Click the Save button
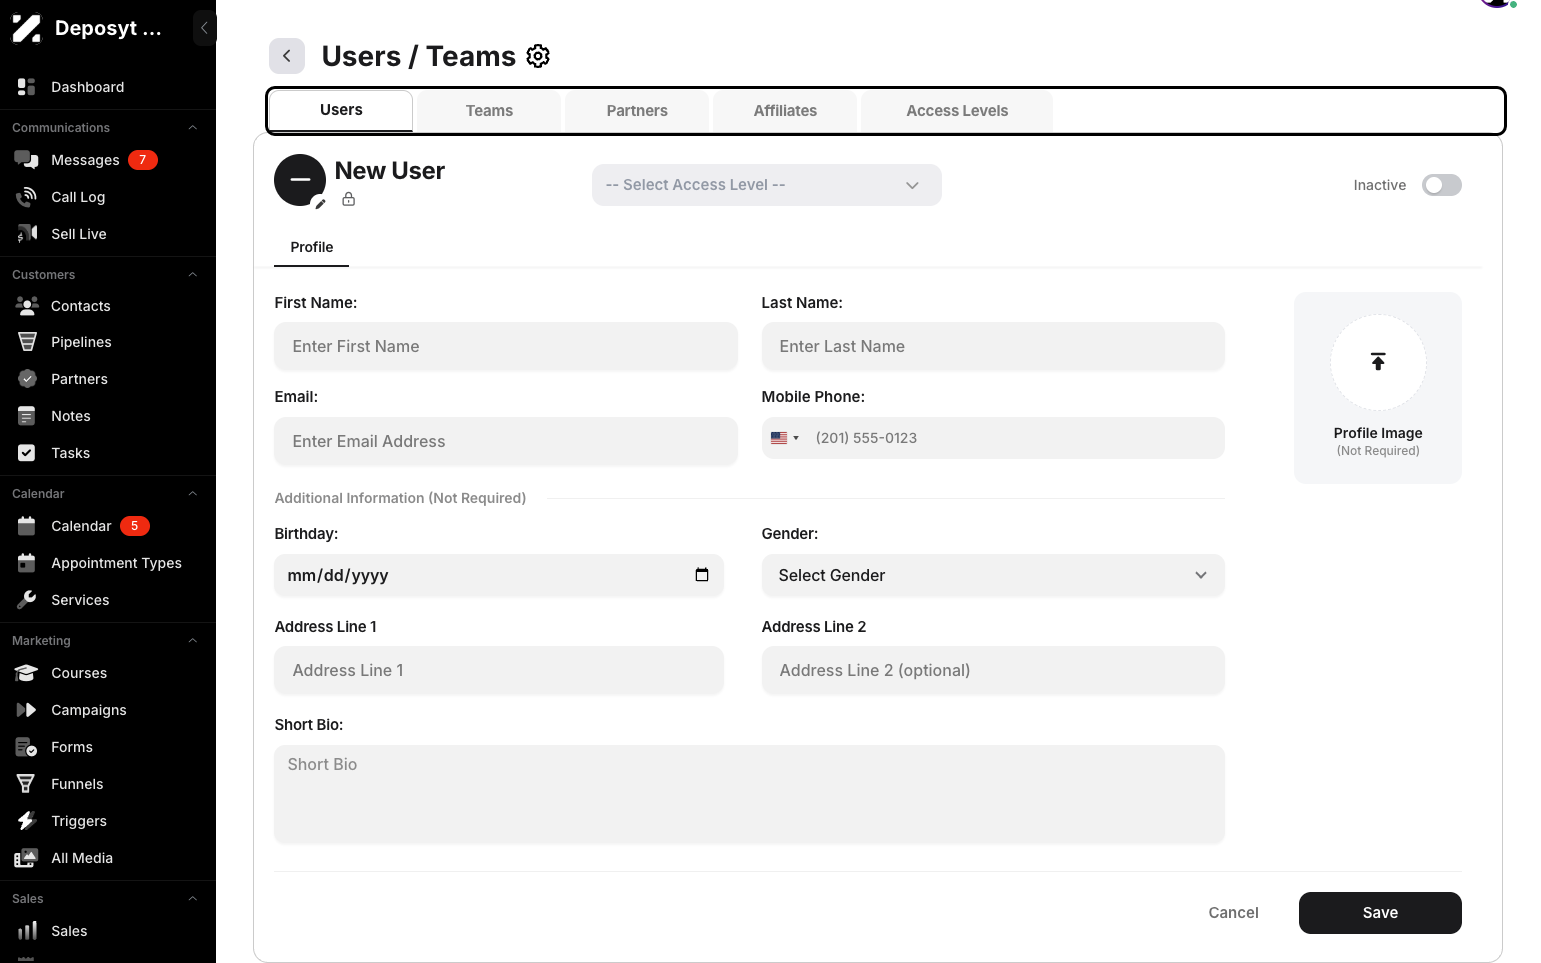 tap(1380, 913)
